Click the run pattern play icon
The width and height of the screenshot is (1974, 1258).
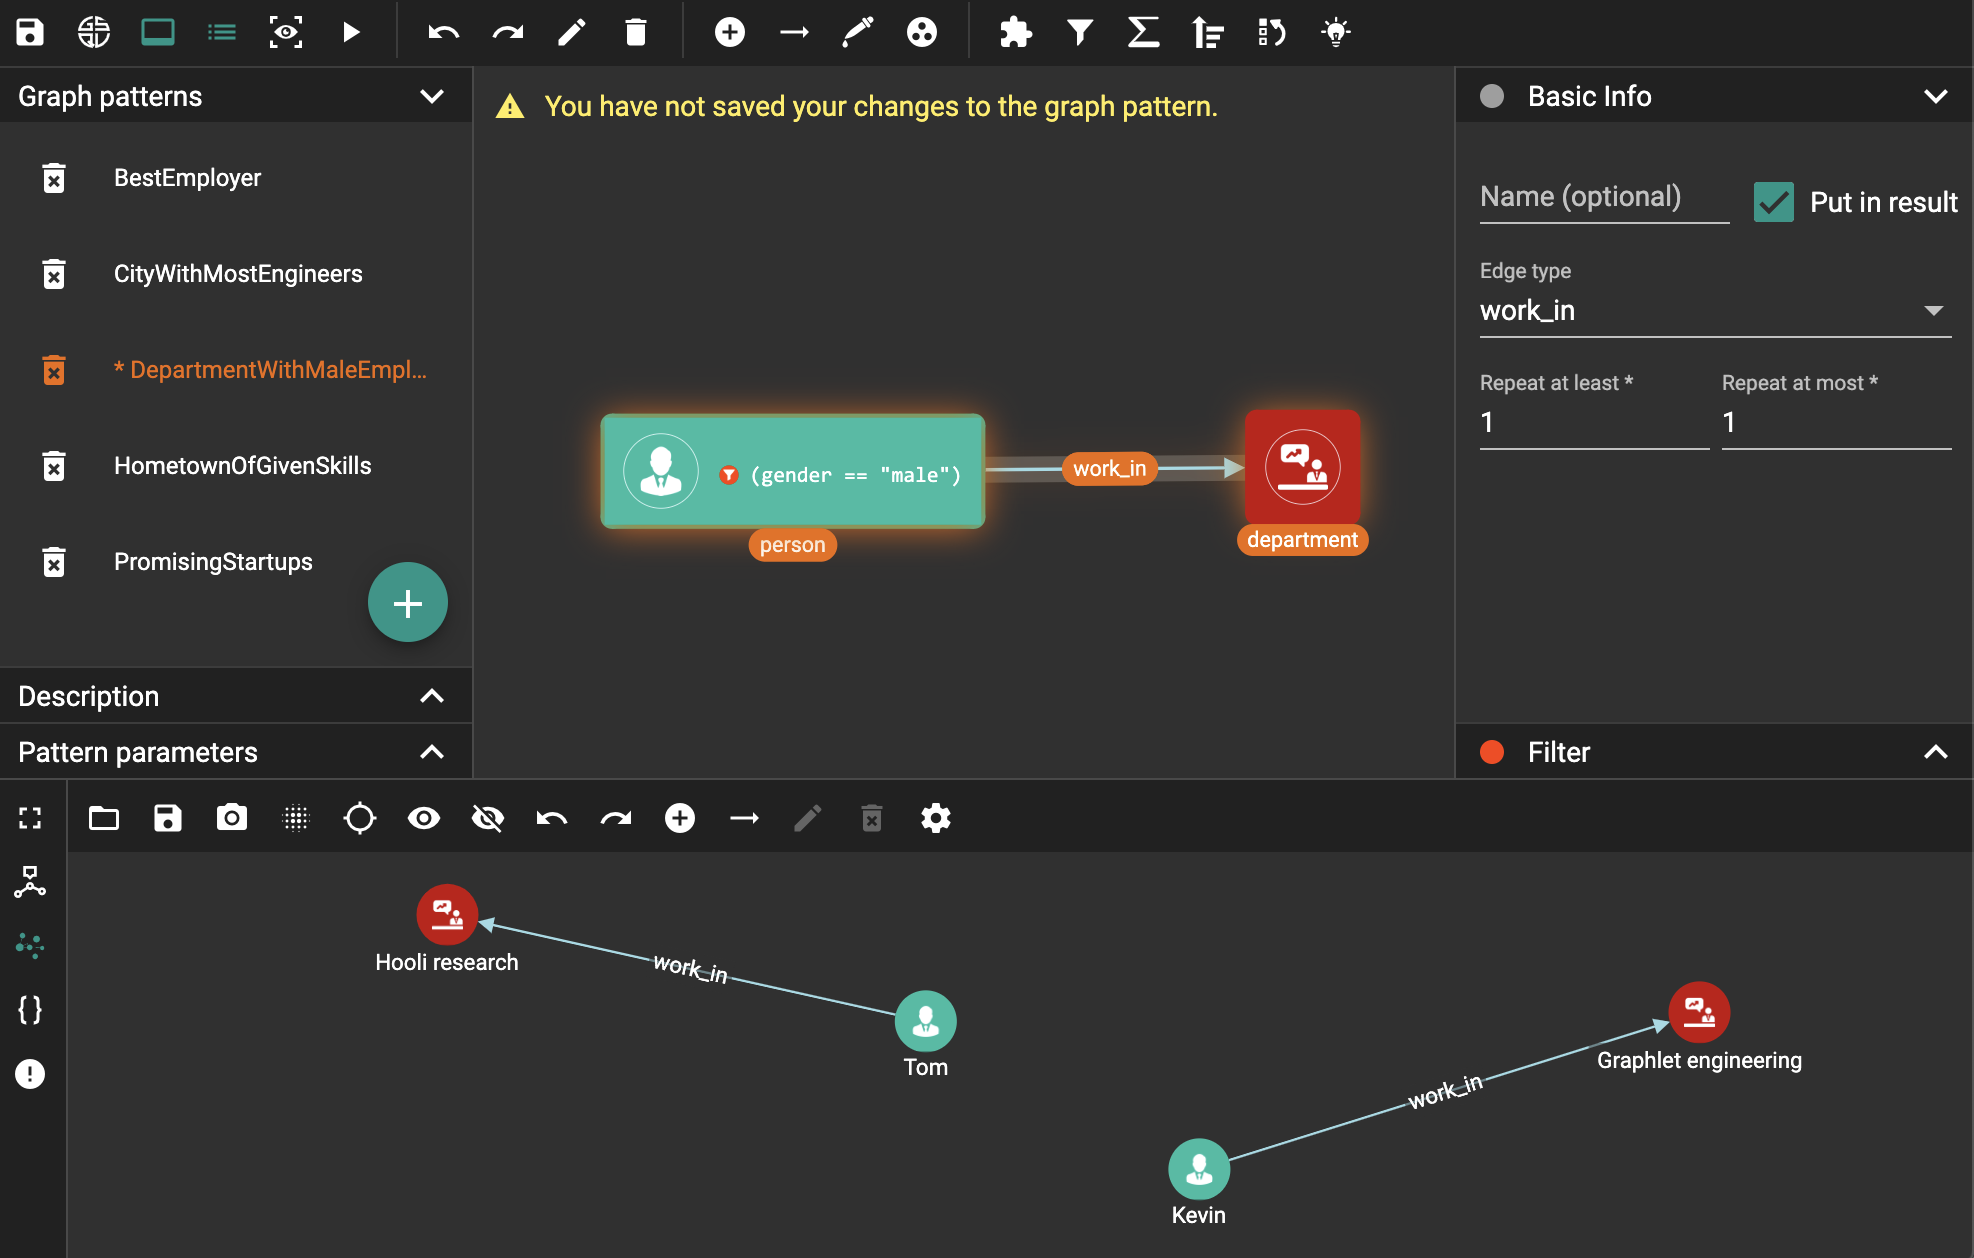351,32
